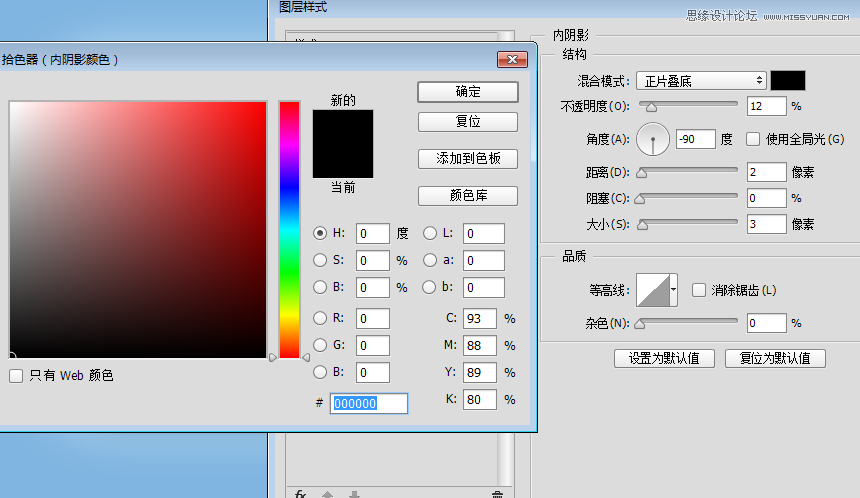
Task: Click the move effect up arrow
Action: [x=327, y=494]
